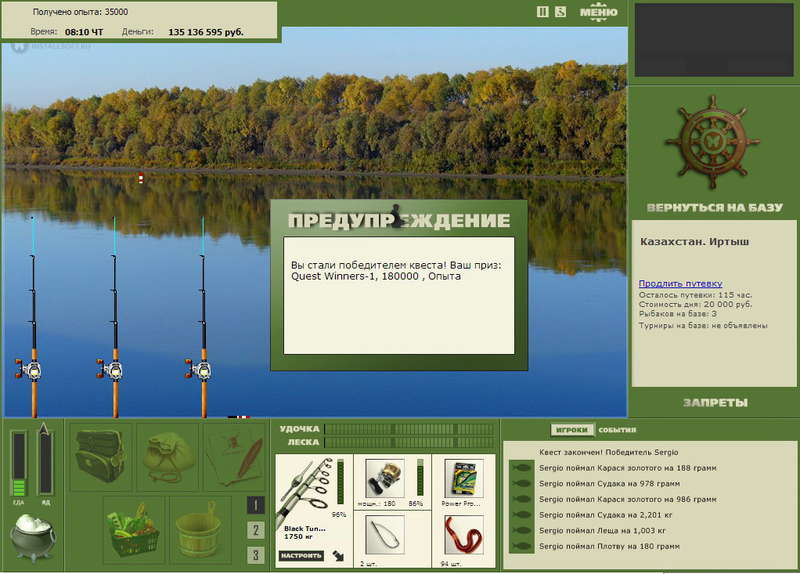The width and height of the screenshot is (800, 574).
Task: Click the fish icon beside Карася золотого 188 грамм
Action: pyautogui.click(x=521, y=468)
